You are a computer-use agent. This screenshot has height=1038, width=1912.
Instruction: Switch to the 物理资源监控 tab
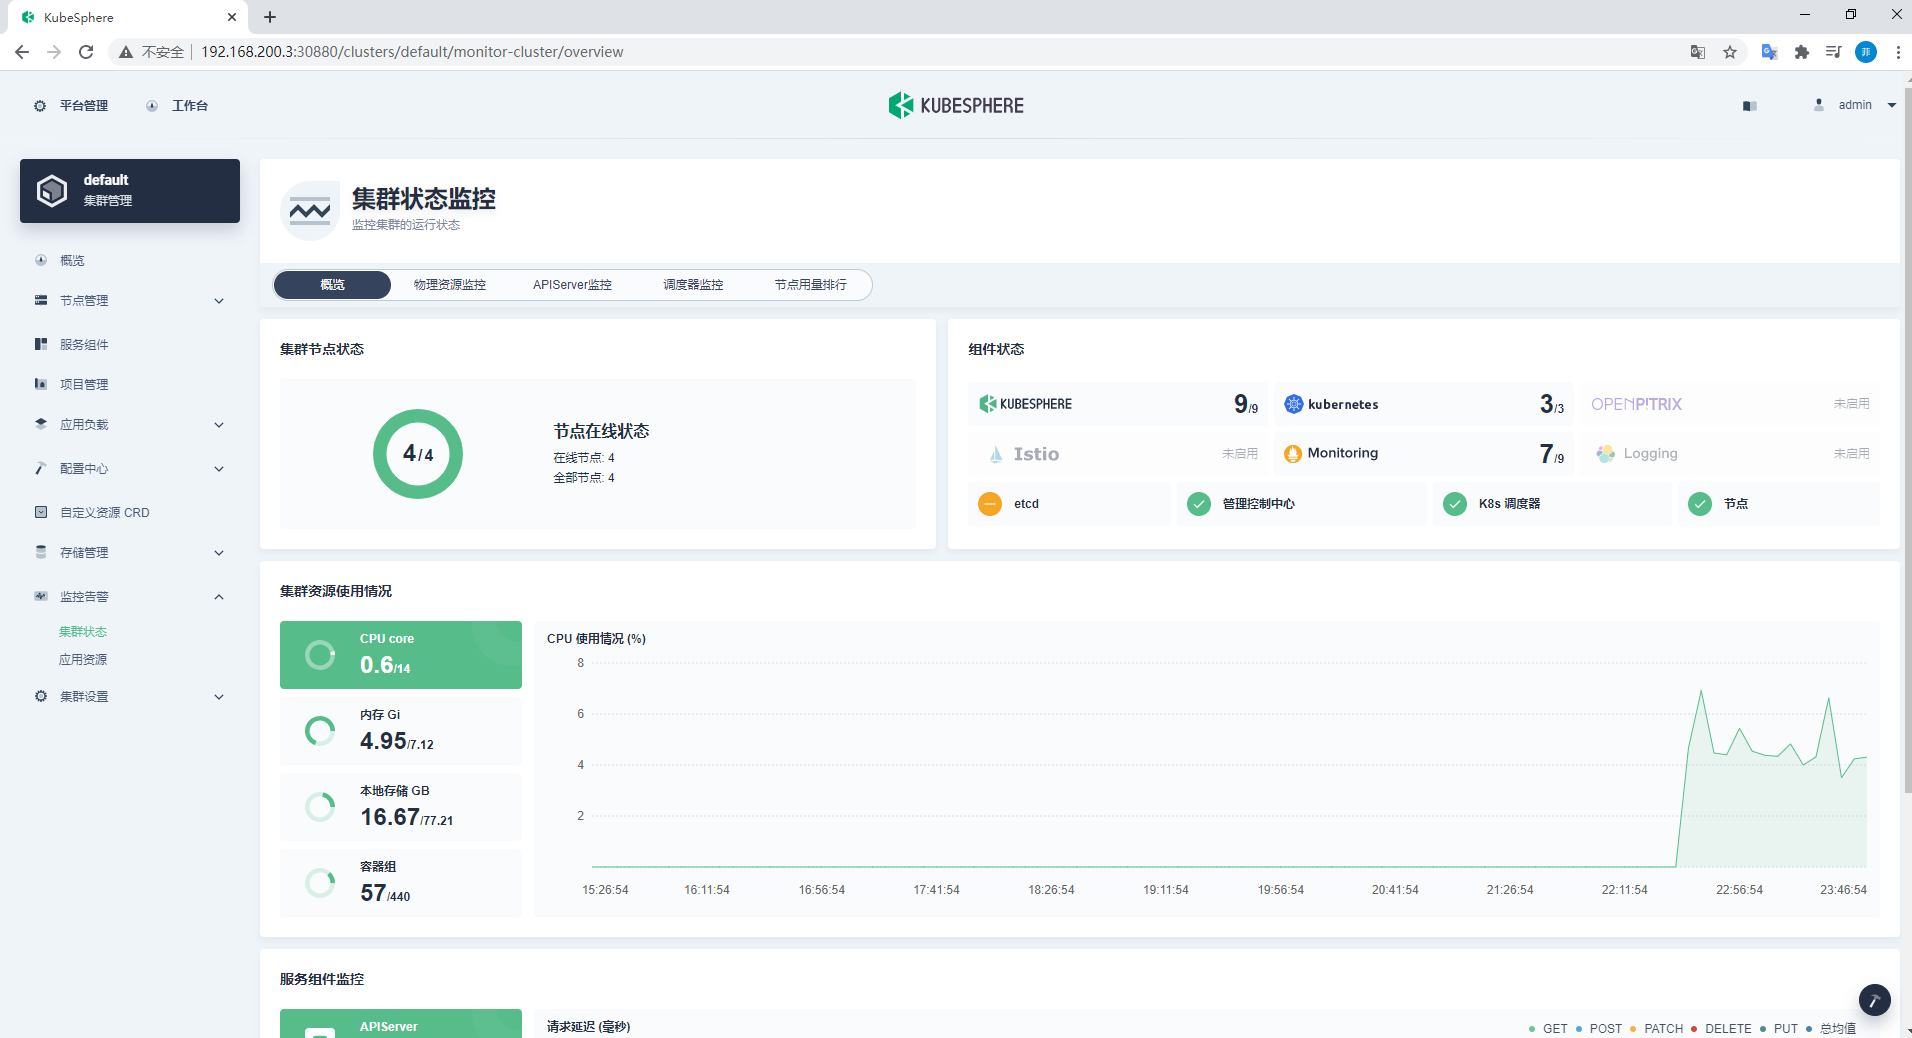tap(450, 285)
